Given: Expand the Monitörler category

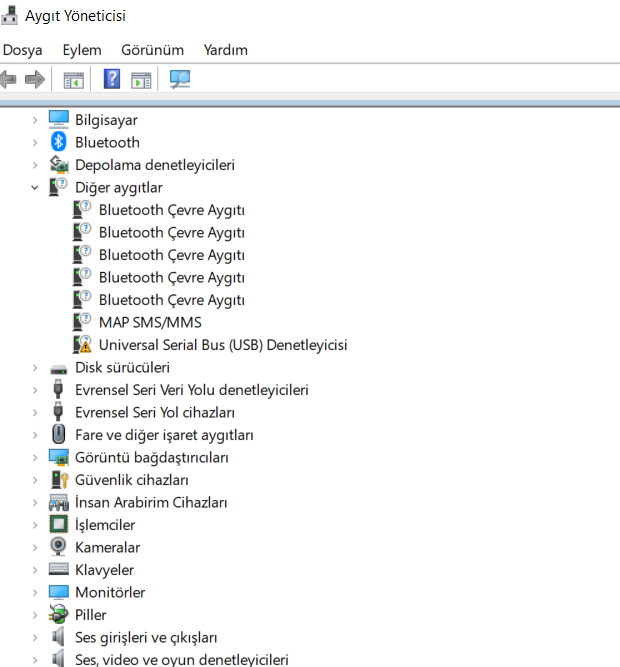Looking at the screenshot, I should pos(35,593).
